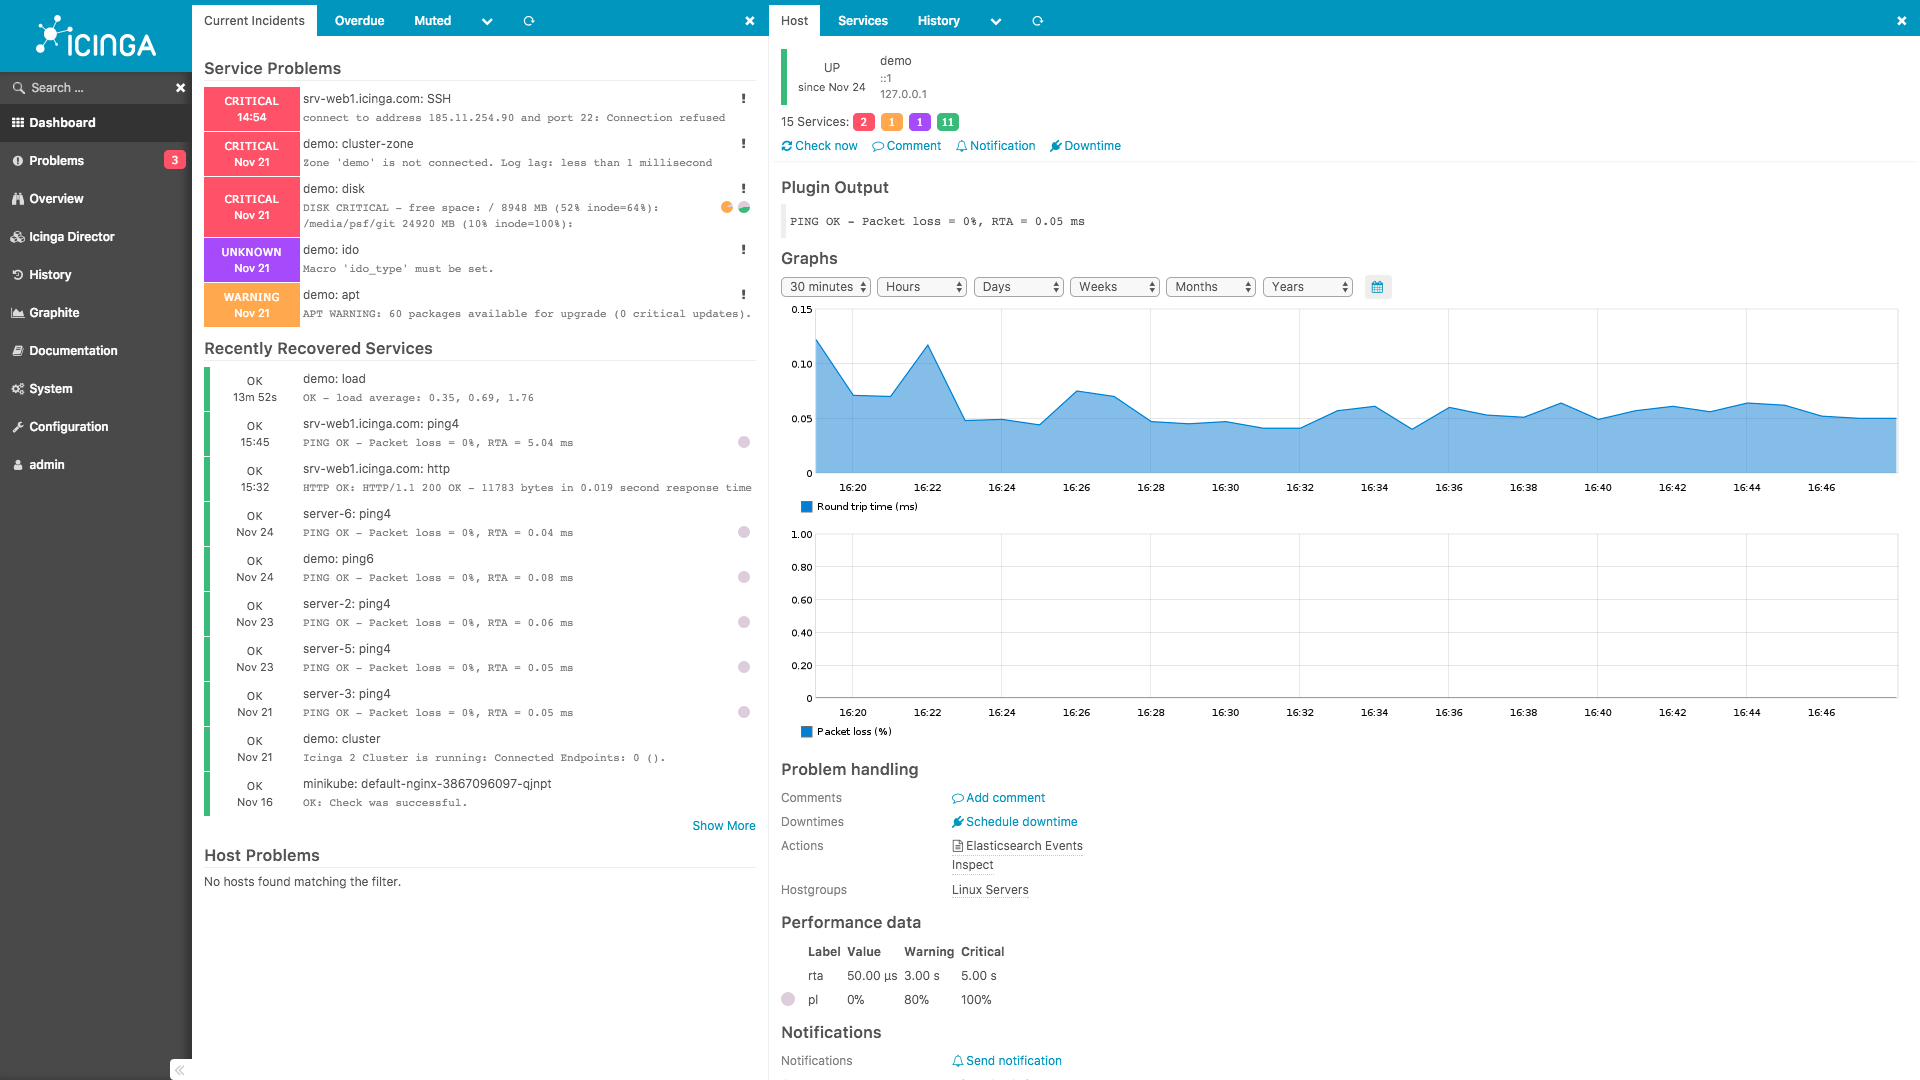
Task: Click Show More recently recovered services
Action: pos(723,825)
